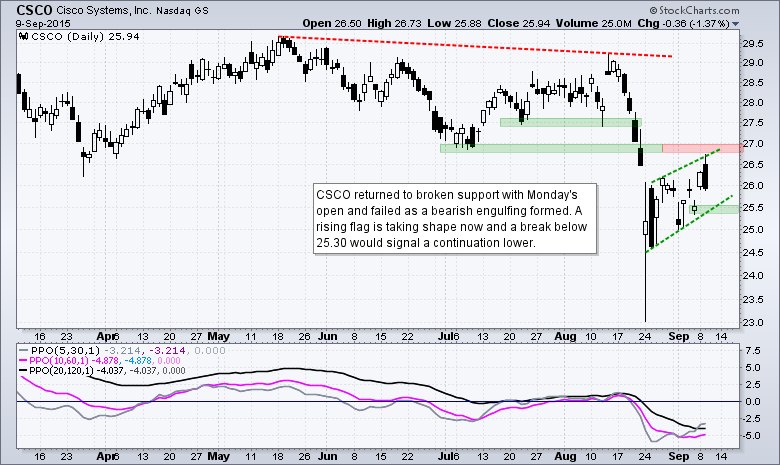780x465 pixels.
Task: Click the 7.5 label on PPO axis
Action: pos(753,351)
